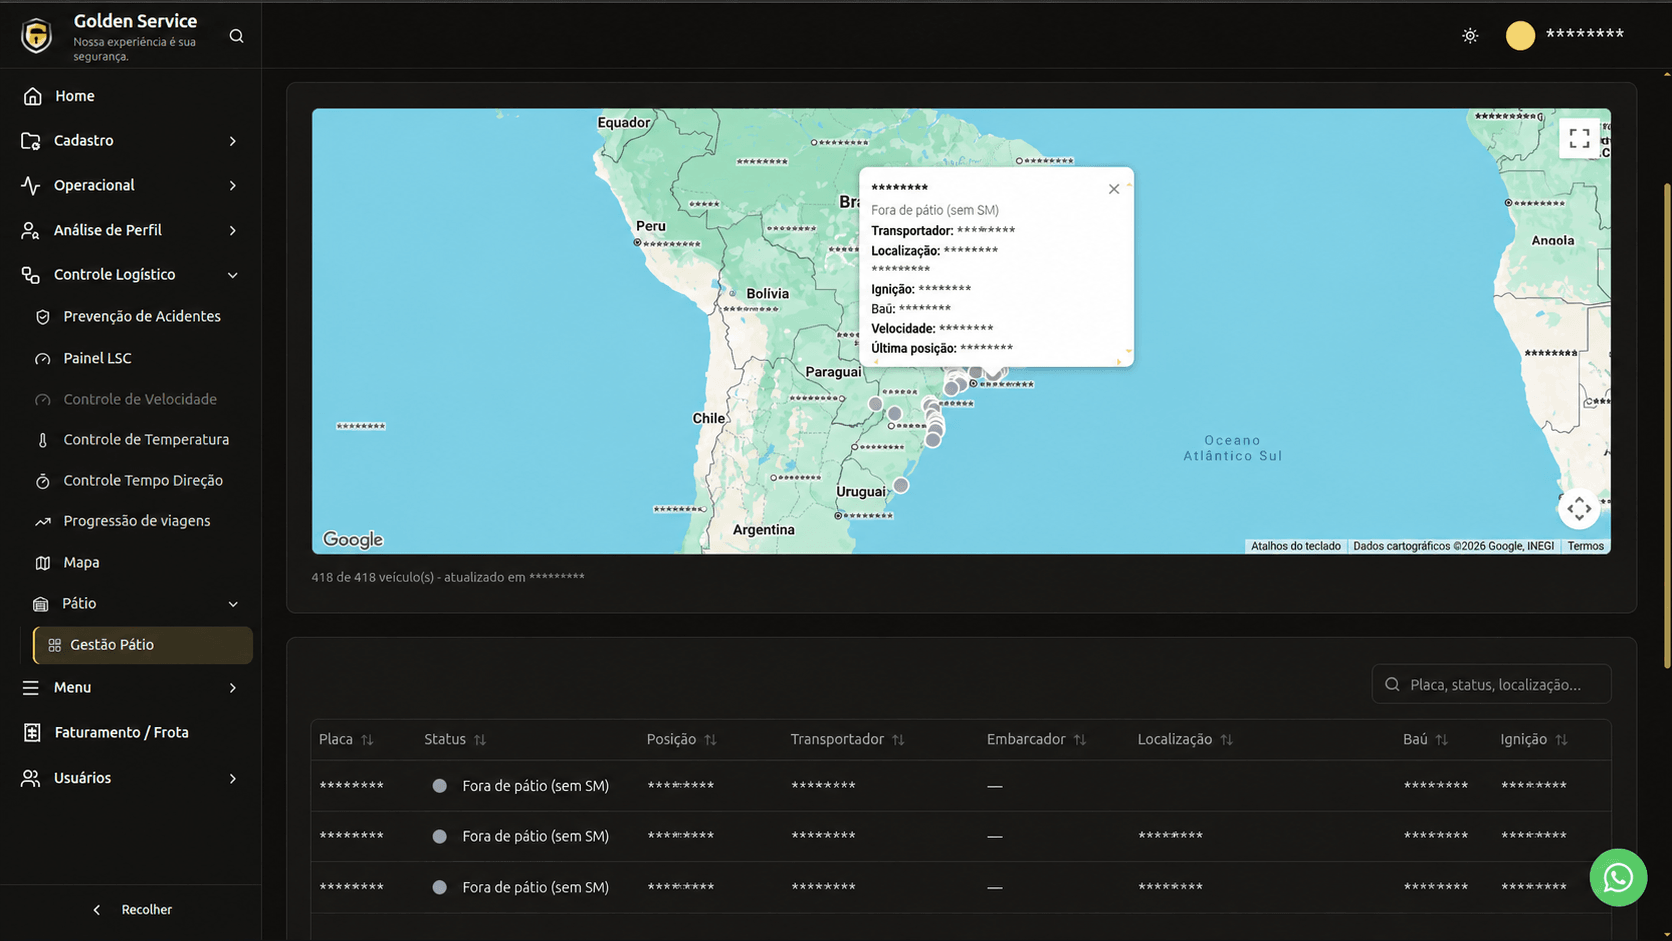Screen dimensions: 1672x941
Task: Toggle light theme with the sun icon
Action: point(1470,35)
